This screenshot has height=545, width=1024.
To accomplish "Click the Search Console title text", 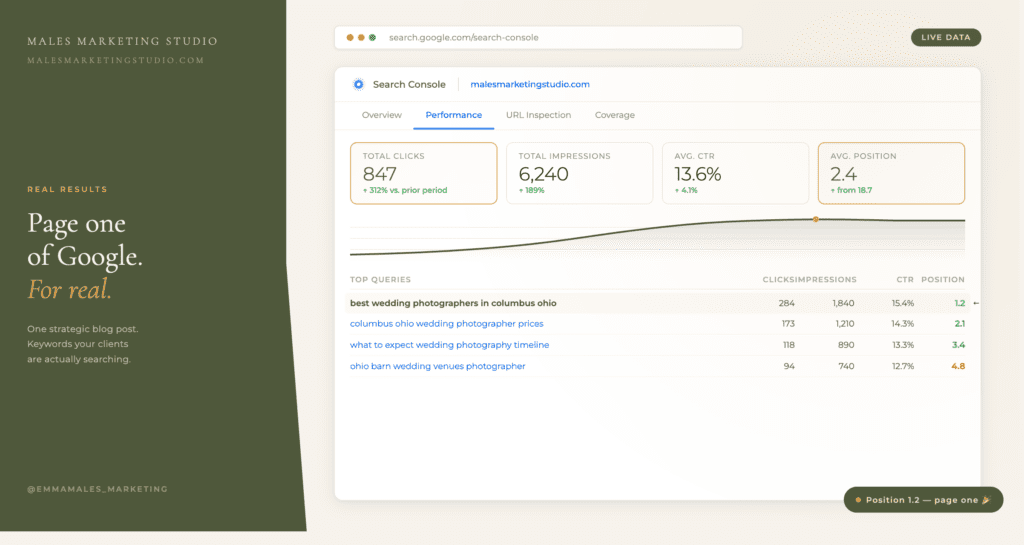I will [409, 84].
